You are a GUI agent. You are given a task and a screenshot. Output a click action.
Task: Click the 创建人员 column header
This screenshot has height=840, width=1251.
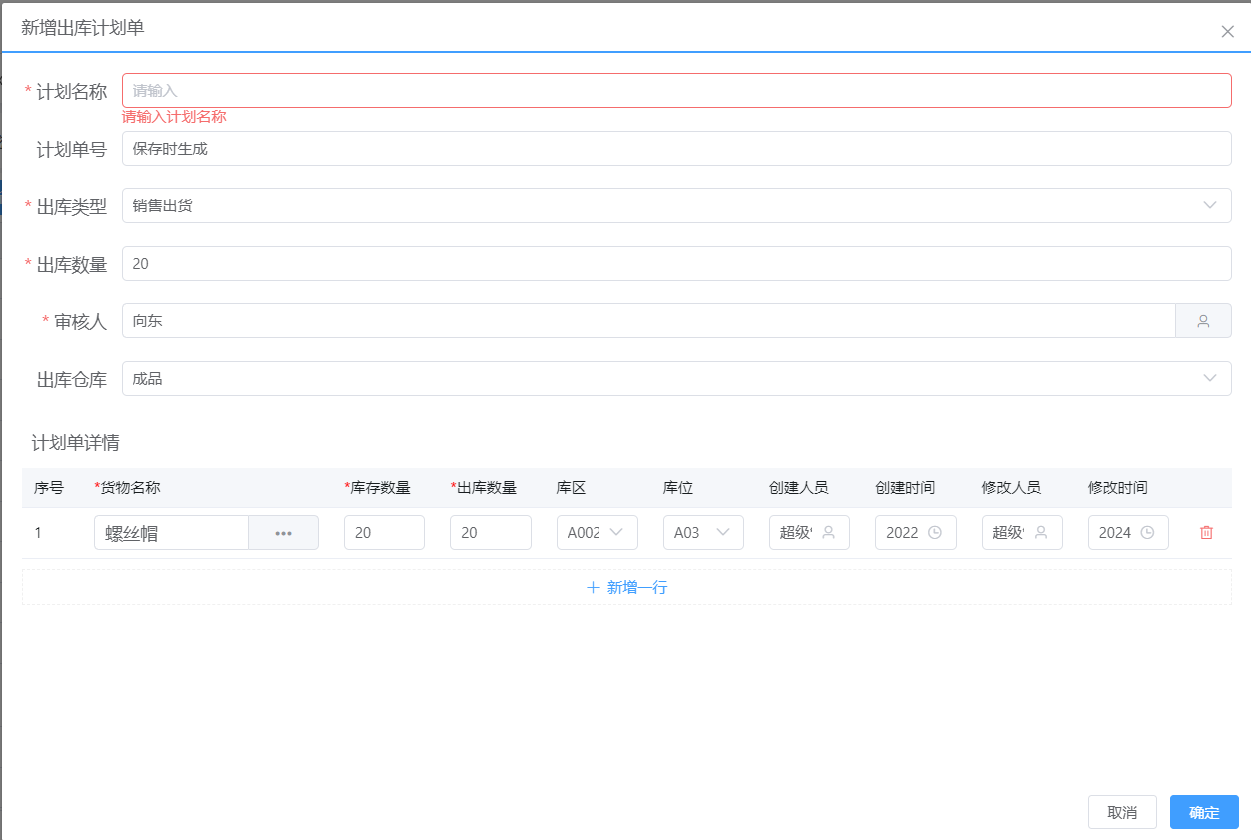coord(798,488)
